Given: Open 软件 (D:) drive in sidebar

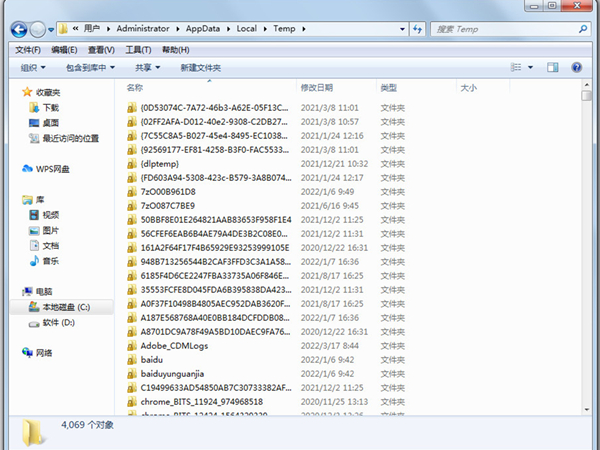Looking at the screenshot, I should coord(58,323).
